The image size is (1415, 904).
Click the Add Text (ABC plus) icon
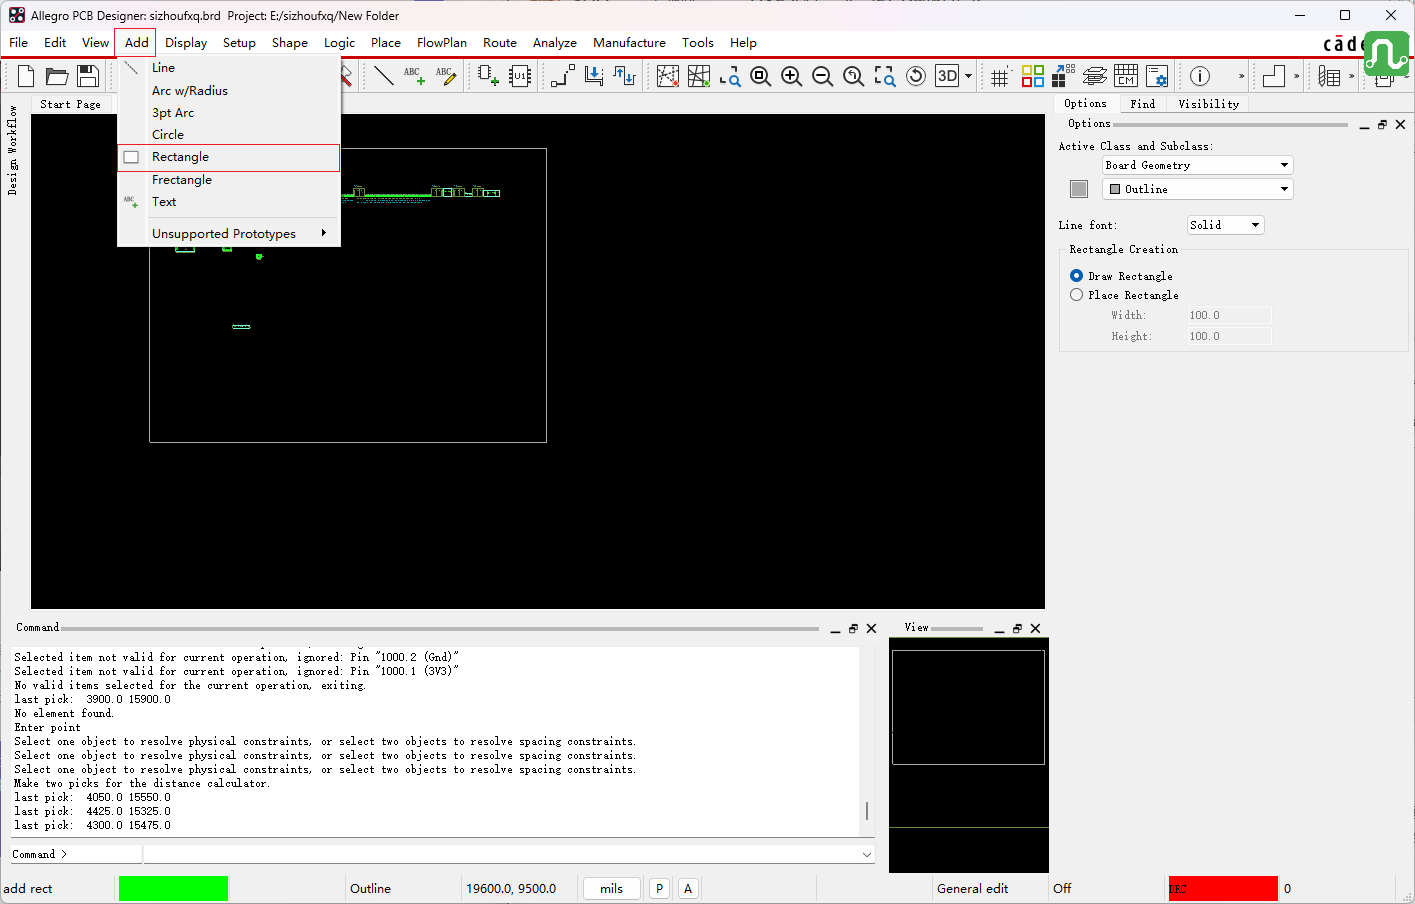point(414,76)
